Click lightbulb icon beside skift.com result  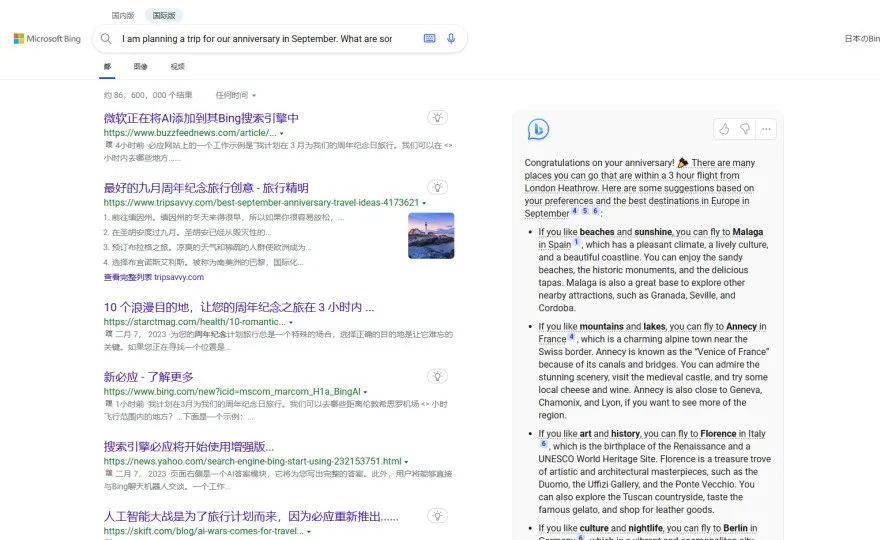pyautogui.click(x=438, y=515)
